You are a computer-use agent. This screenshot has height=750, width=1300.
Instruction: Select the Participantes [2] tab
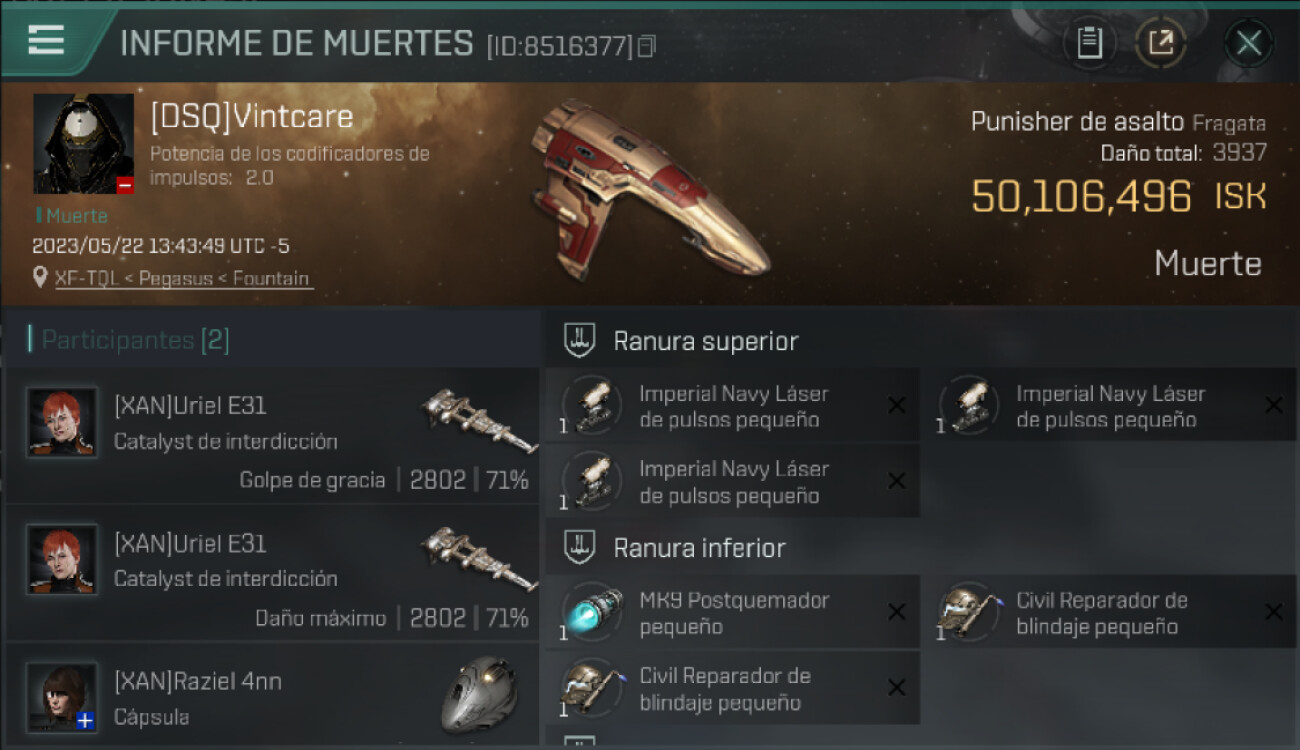(x=135, y=340)
